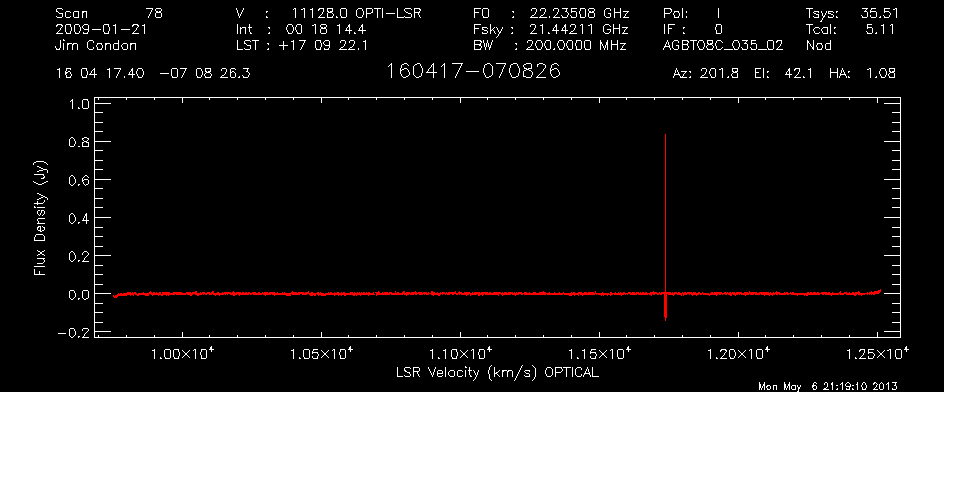Click the Nod procedure label
Screen dimensions: 962x490
coord(819,45)
